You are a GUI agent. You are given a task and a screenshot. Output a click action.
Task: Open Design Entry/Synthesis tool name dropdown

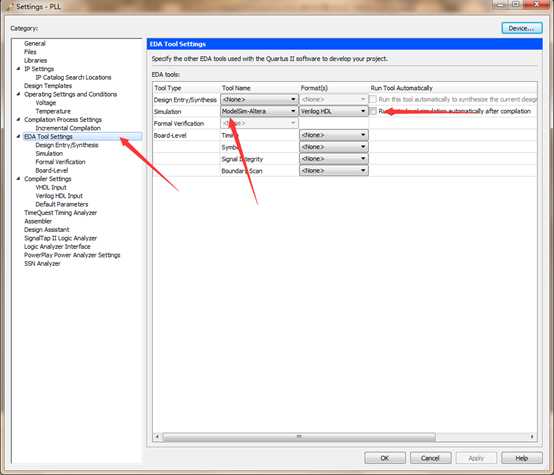(x=259, y=100)
